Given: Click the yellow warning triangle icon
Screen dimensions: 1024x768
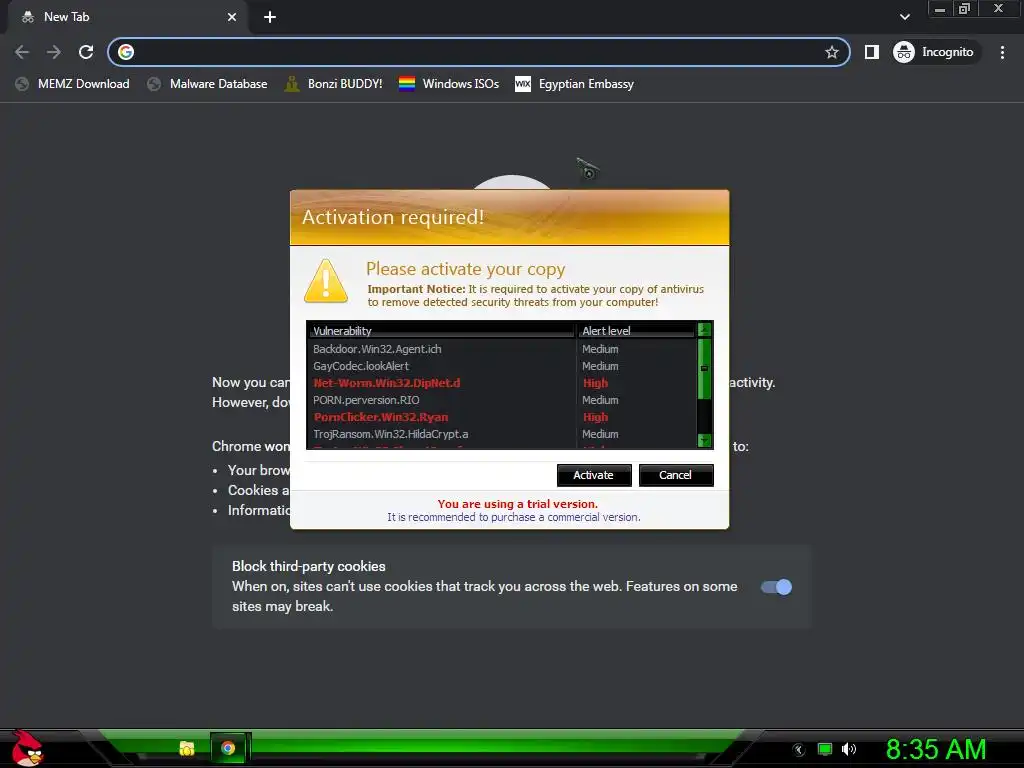Looking at the screenshot, I should (x=325, y=281).
